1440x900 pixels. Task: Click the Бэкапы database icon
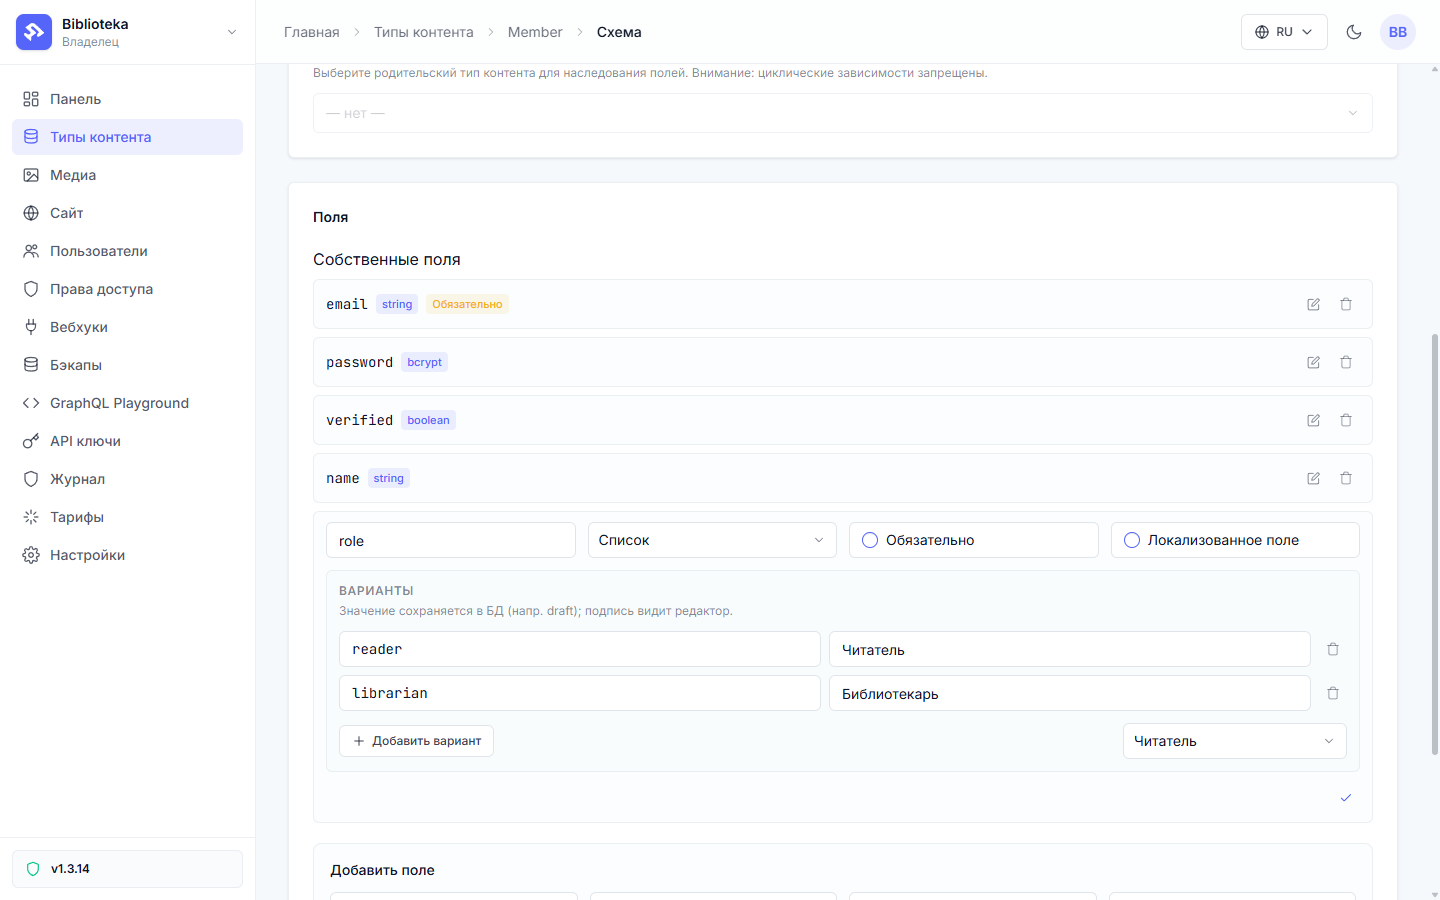pyautogui.click(x=31, y=365)
